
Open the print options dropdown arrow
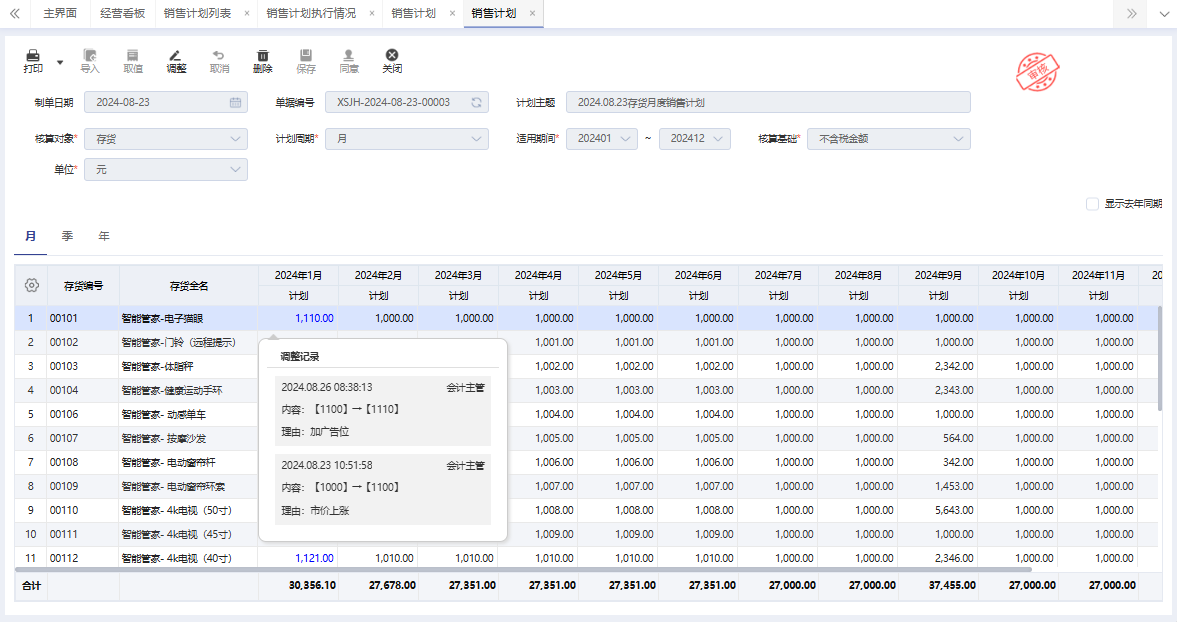[x=60, y=62]
